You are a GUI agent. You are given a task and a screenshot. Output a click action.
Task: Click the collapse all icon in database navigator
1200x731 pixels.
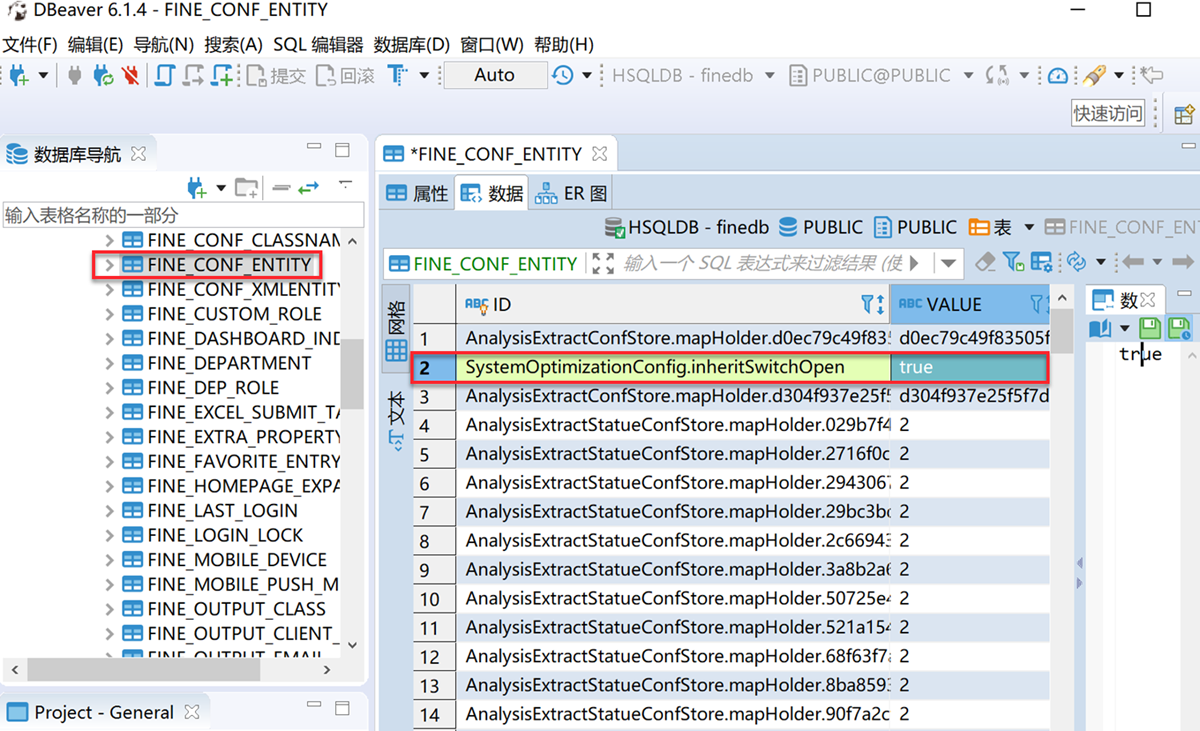(281, 187)
